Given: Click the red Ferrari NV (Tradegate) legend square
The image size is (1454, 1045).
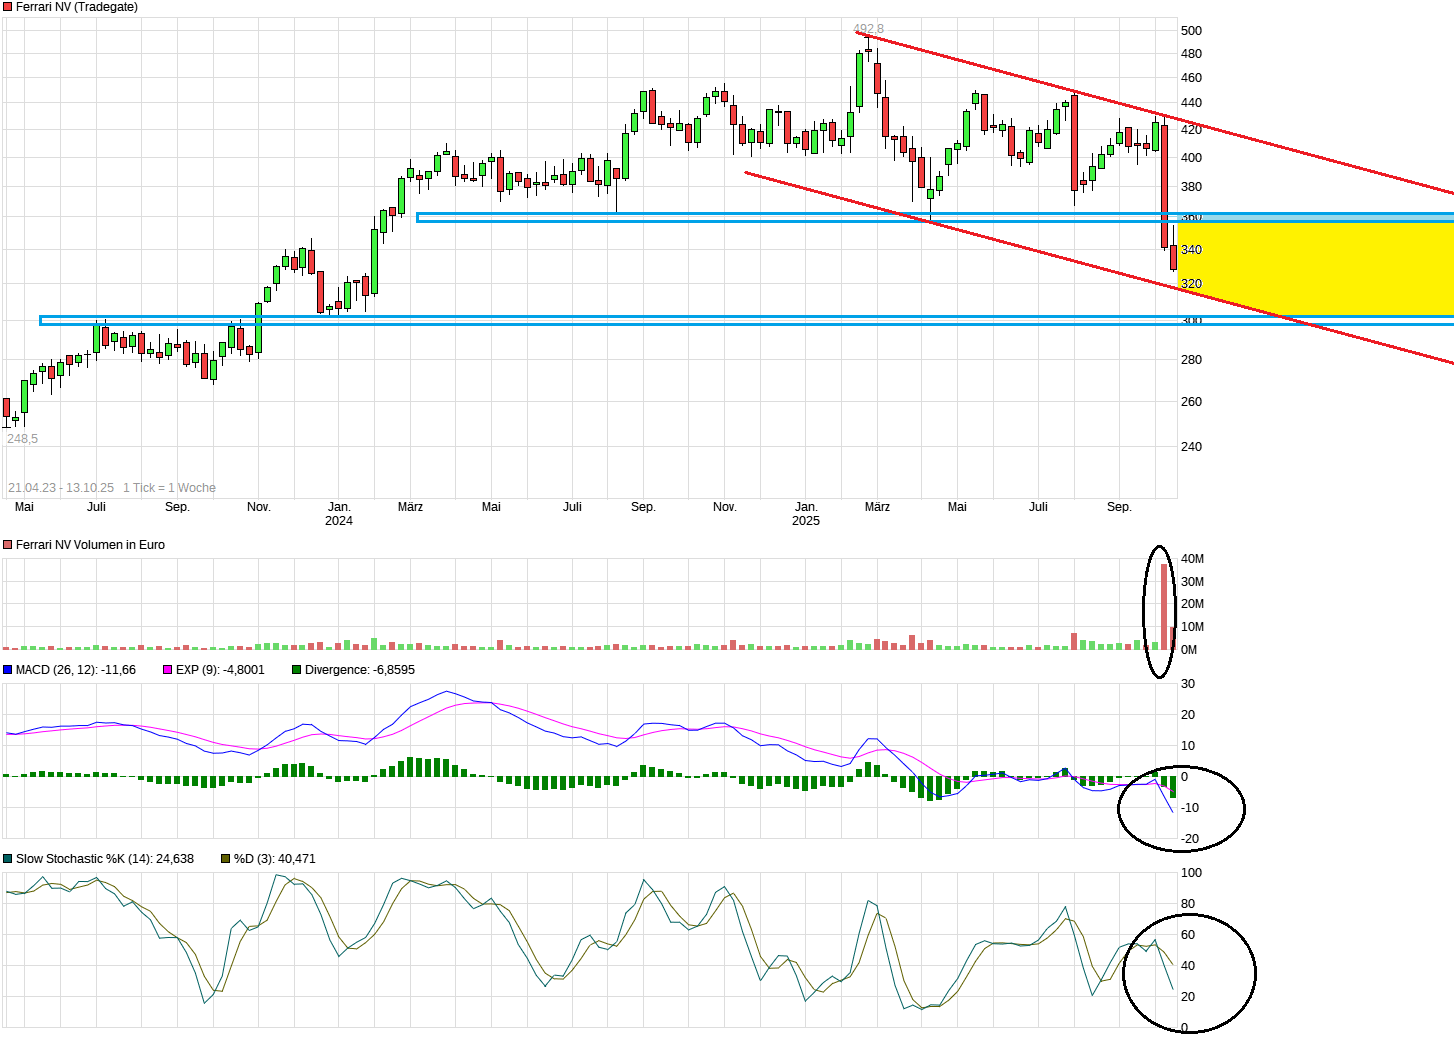Looking at the screenshot, I should tap(8, 7).
